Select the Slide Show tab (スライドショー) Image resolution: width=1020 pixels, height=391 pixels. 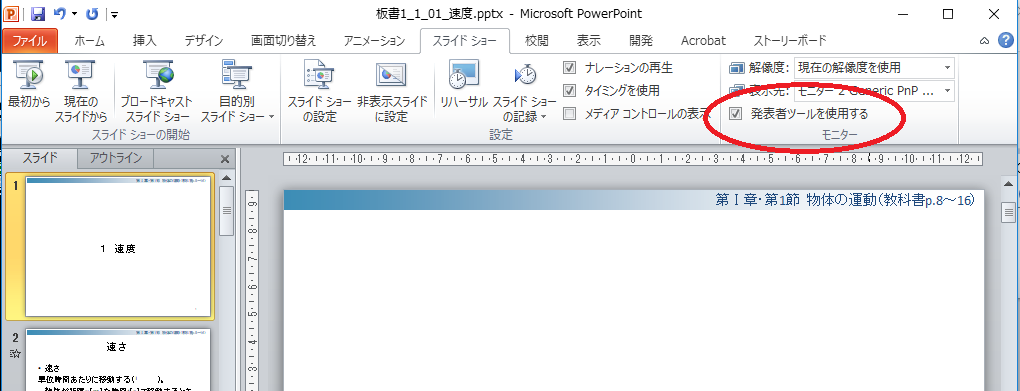(x=465, y=41)
